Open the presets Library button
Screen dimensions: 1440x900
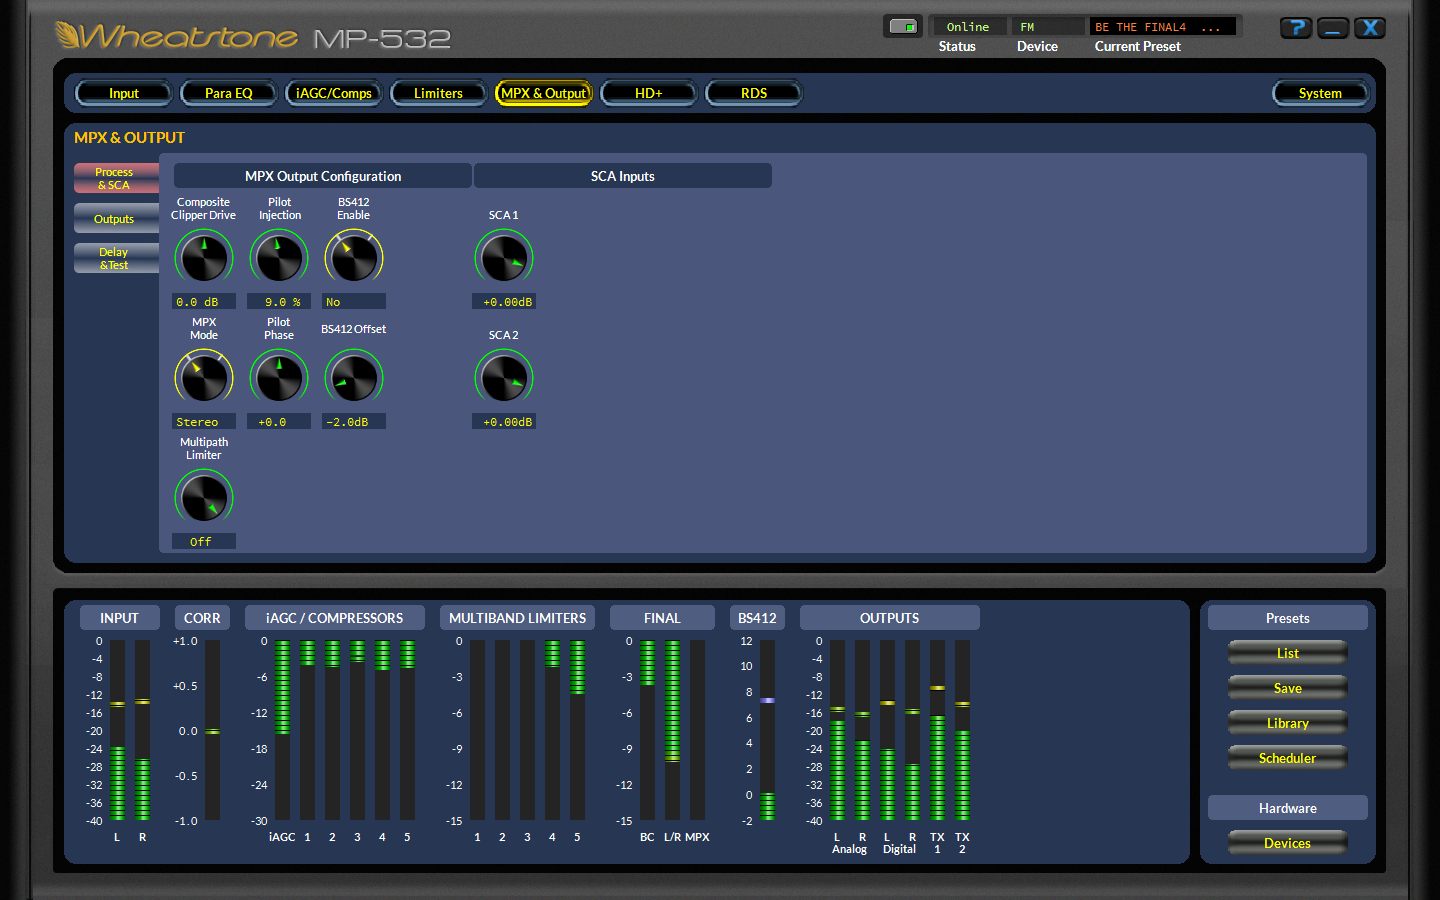coord(1288,723)
